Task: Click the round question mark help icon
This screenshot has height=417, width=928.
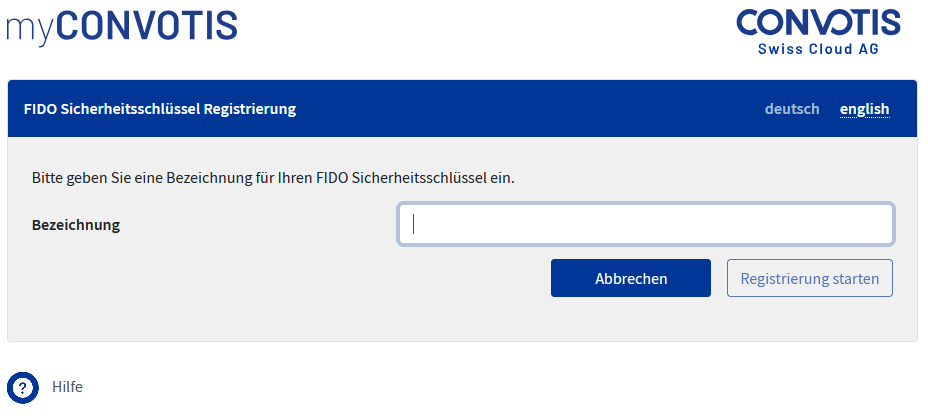Action: [22, 387]
